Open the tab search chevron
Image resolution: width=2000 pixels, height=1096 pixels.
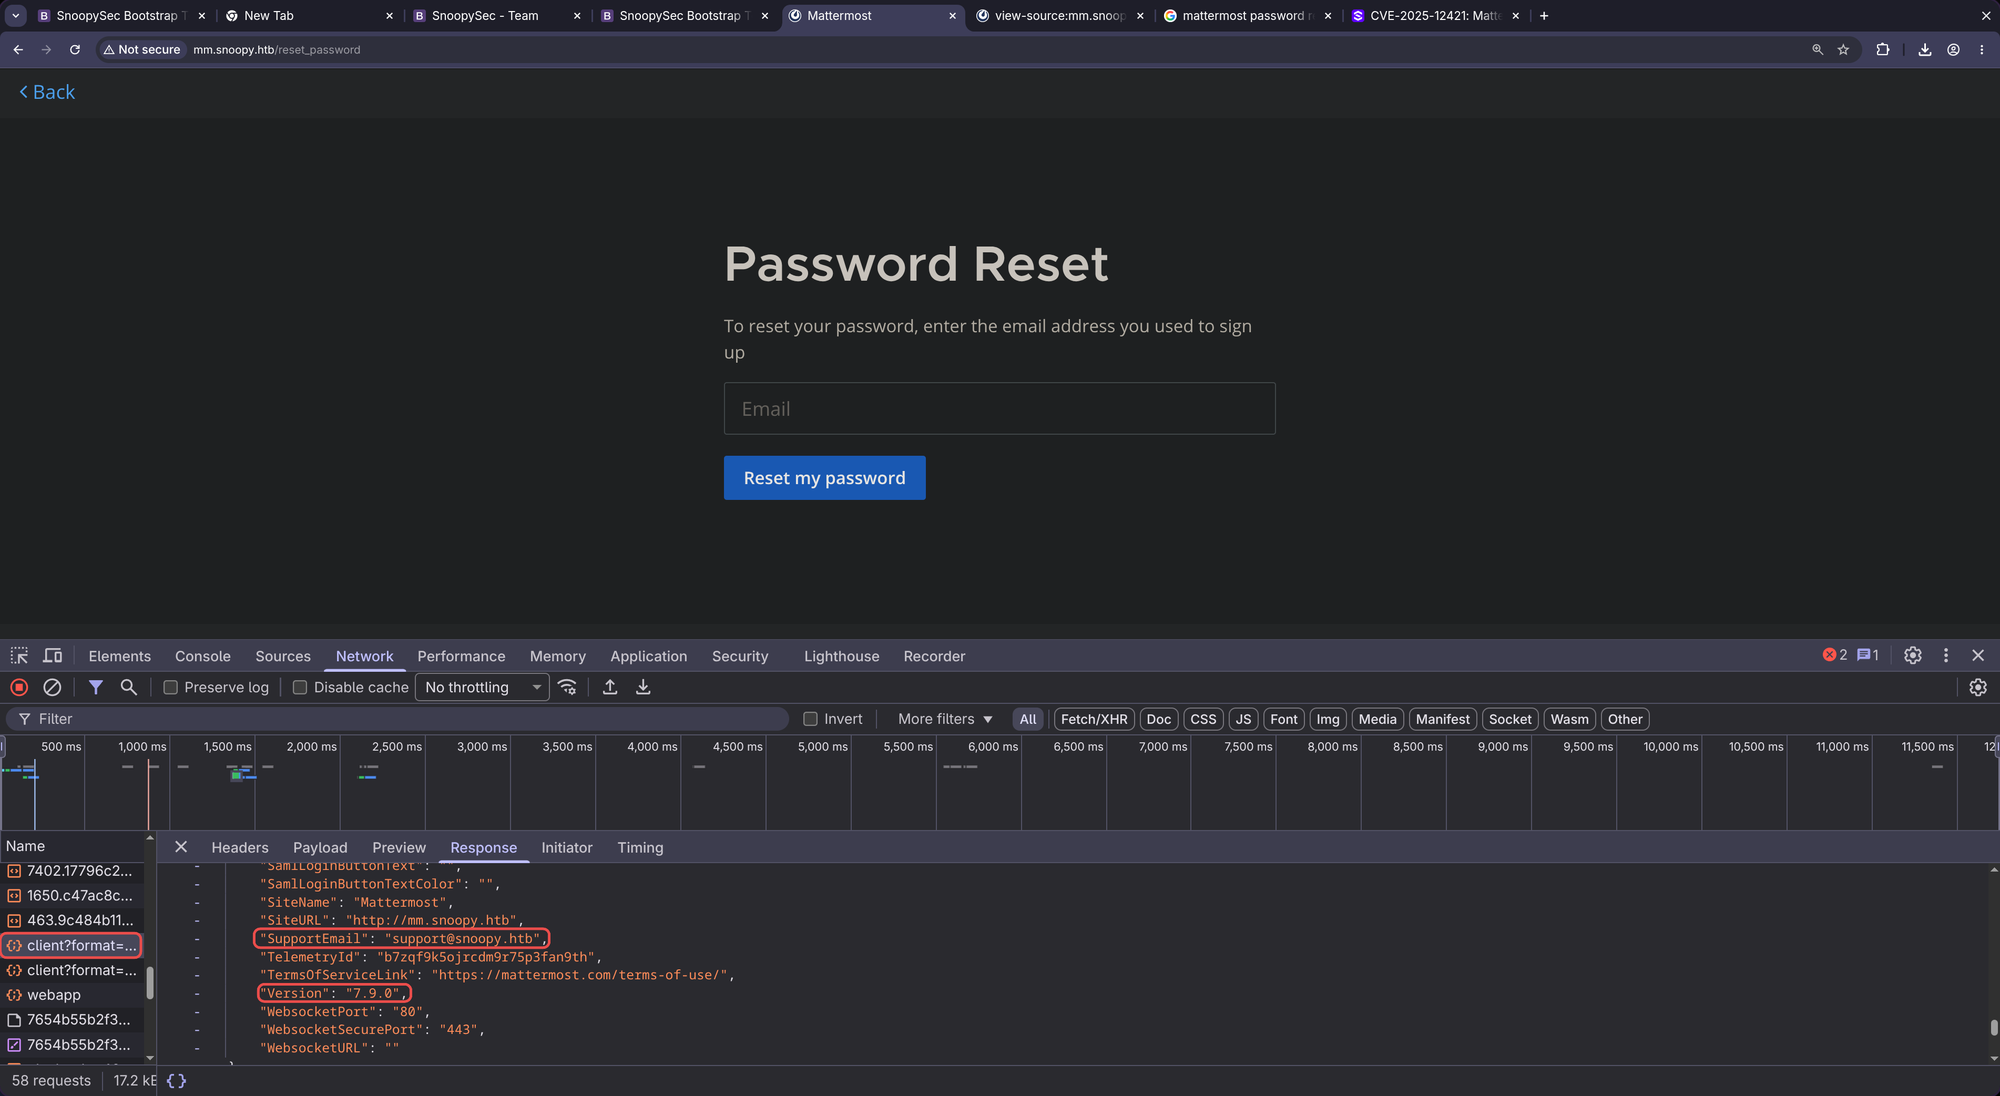pos(16,16)
